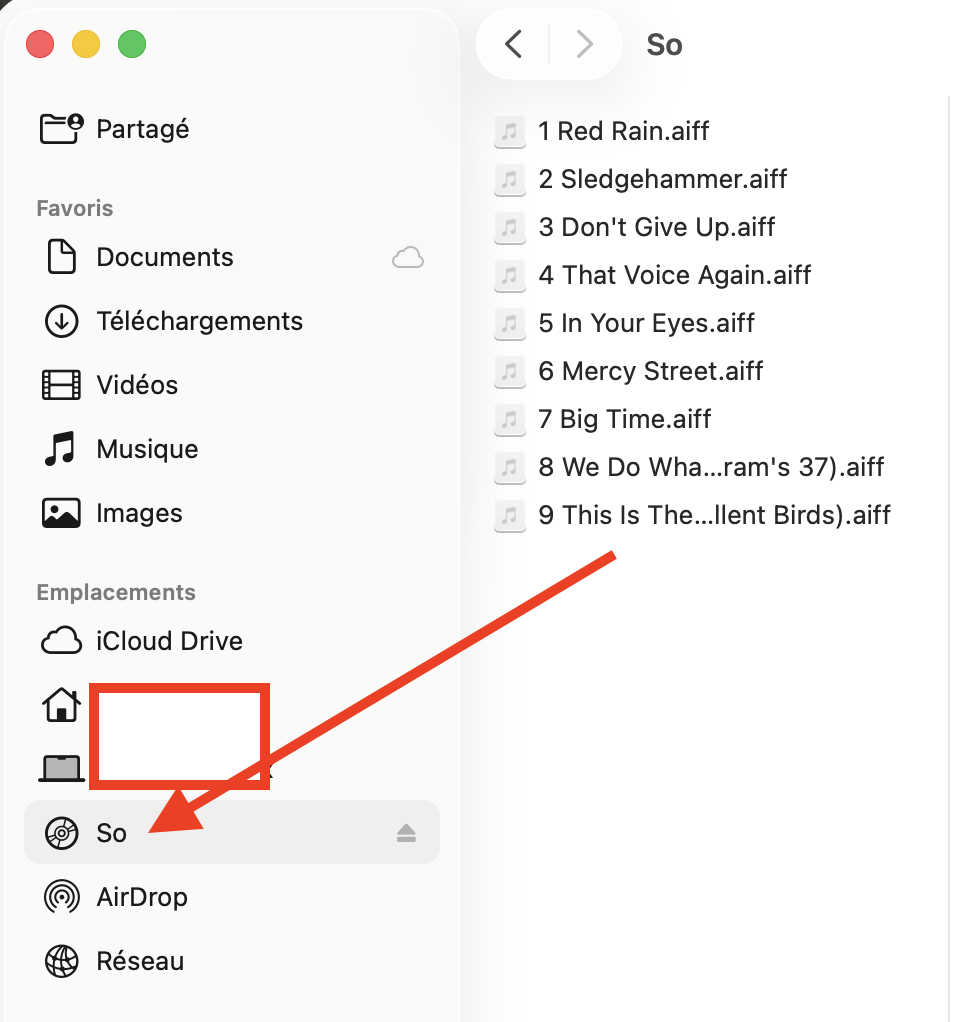Click the audio file icon for 1 Red Rain.aiff
Screen dimensions: 964x1022
(x=510, y=131)
